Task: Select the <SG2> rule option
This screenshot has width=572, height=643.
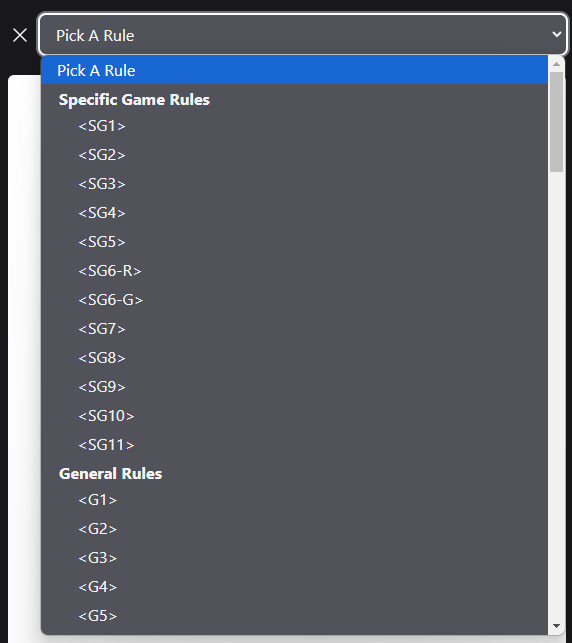Action: click(294, 155)
